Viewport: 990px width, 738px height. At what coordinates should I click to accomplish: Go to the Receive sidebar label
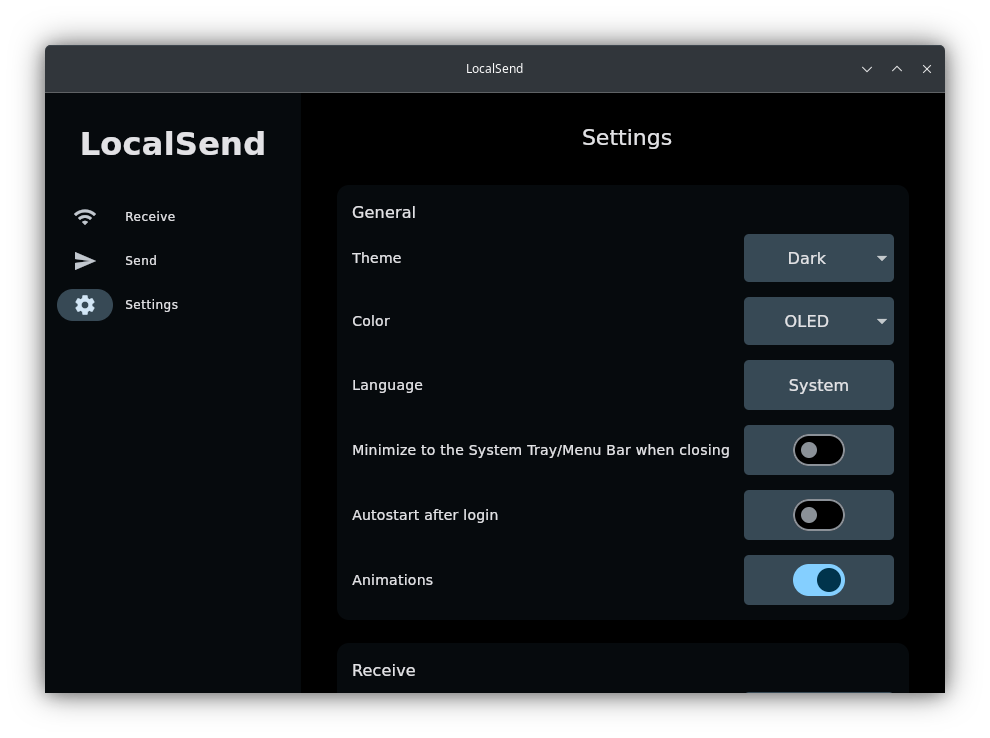[x=150, y=217]
